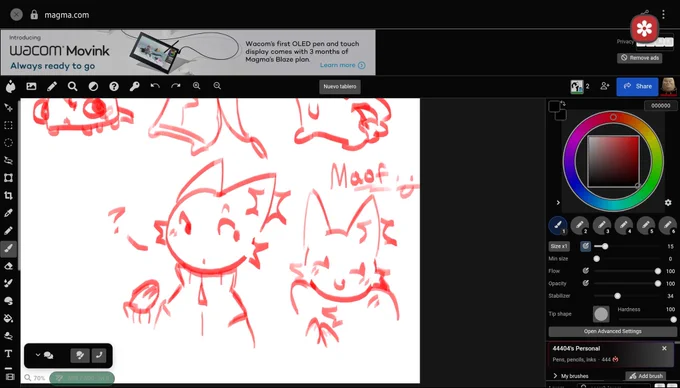The height and width of the screenshot is (388, 680).
Task: Close the 44404's Personal brush pack banner
Action: 664,348
